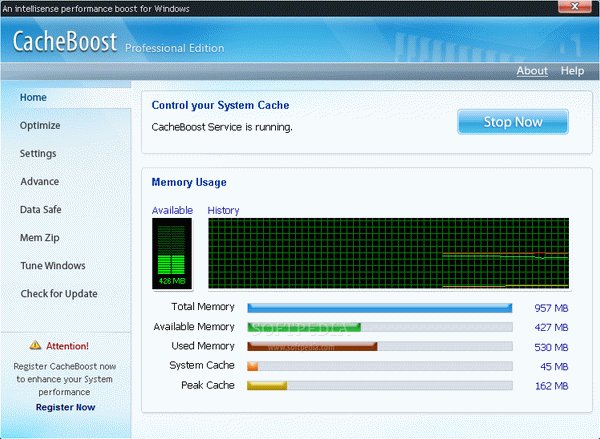
Task: Go to the Optimize page
Action: (40, 126)
